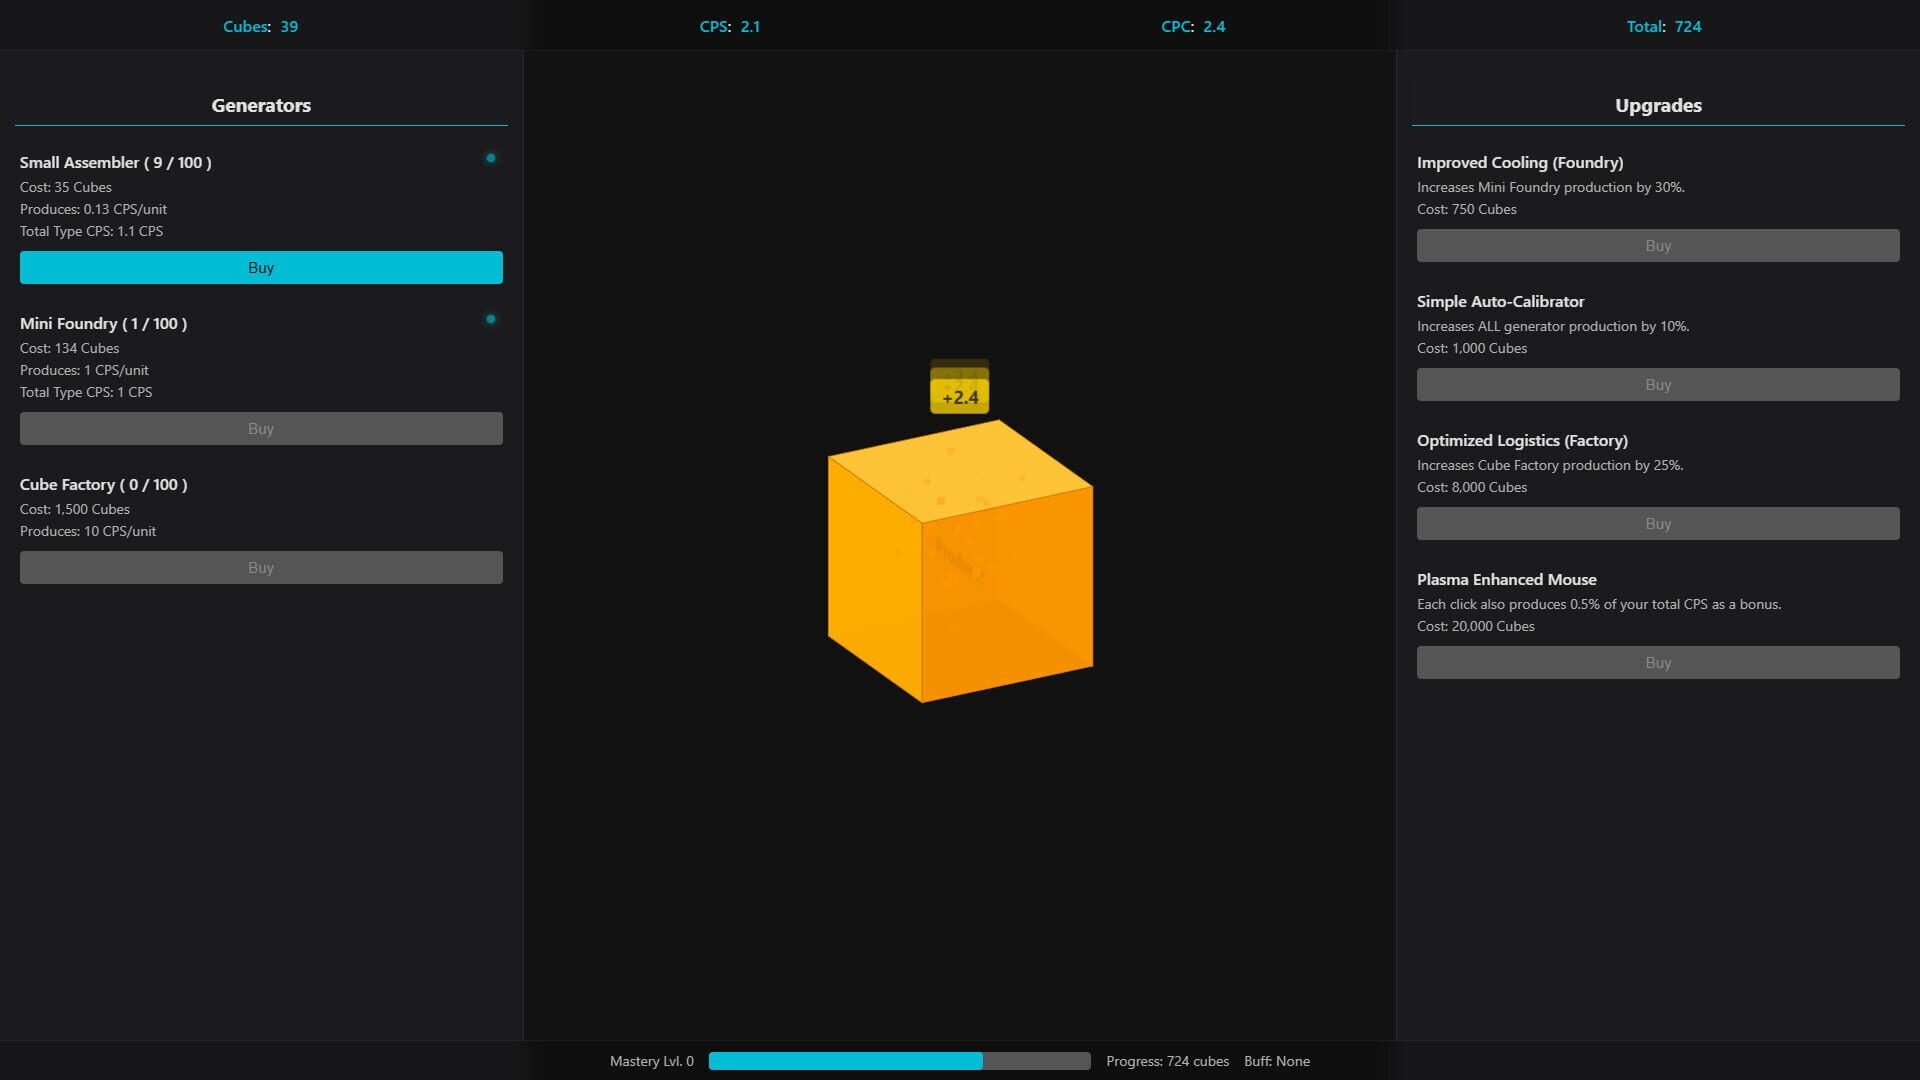1920x1080 pixels.
Task: Click the cyan indicator dot beside Small Assembler
Action: 491,158
